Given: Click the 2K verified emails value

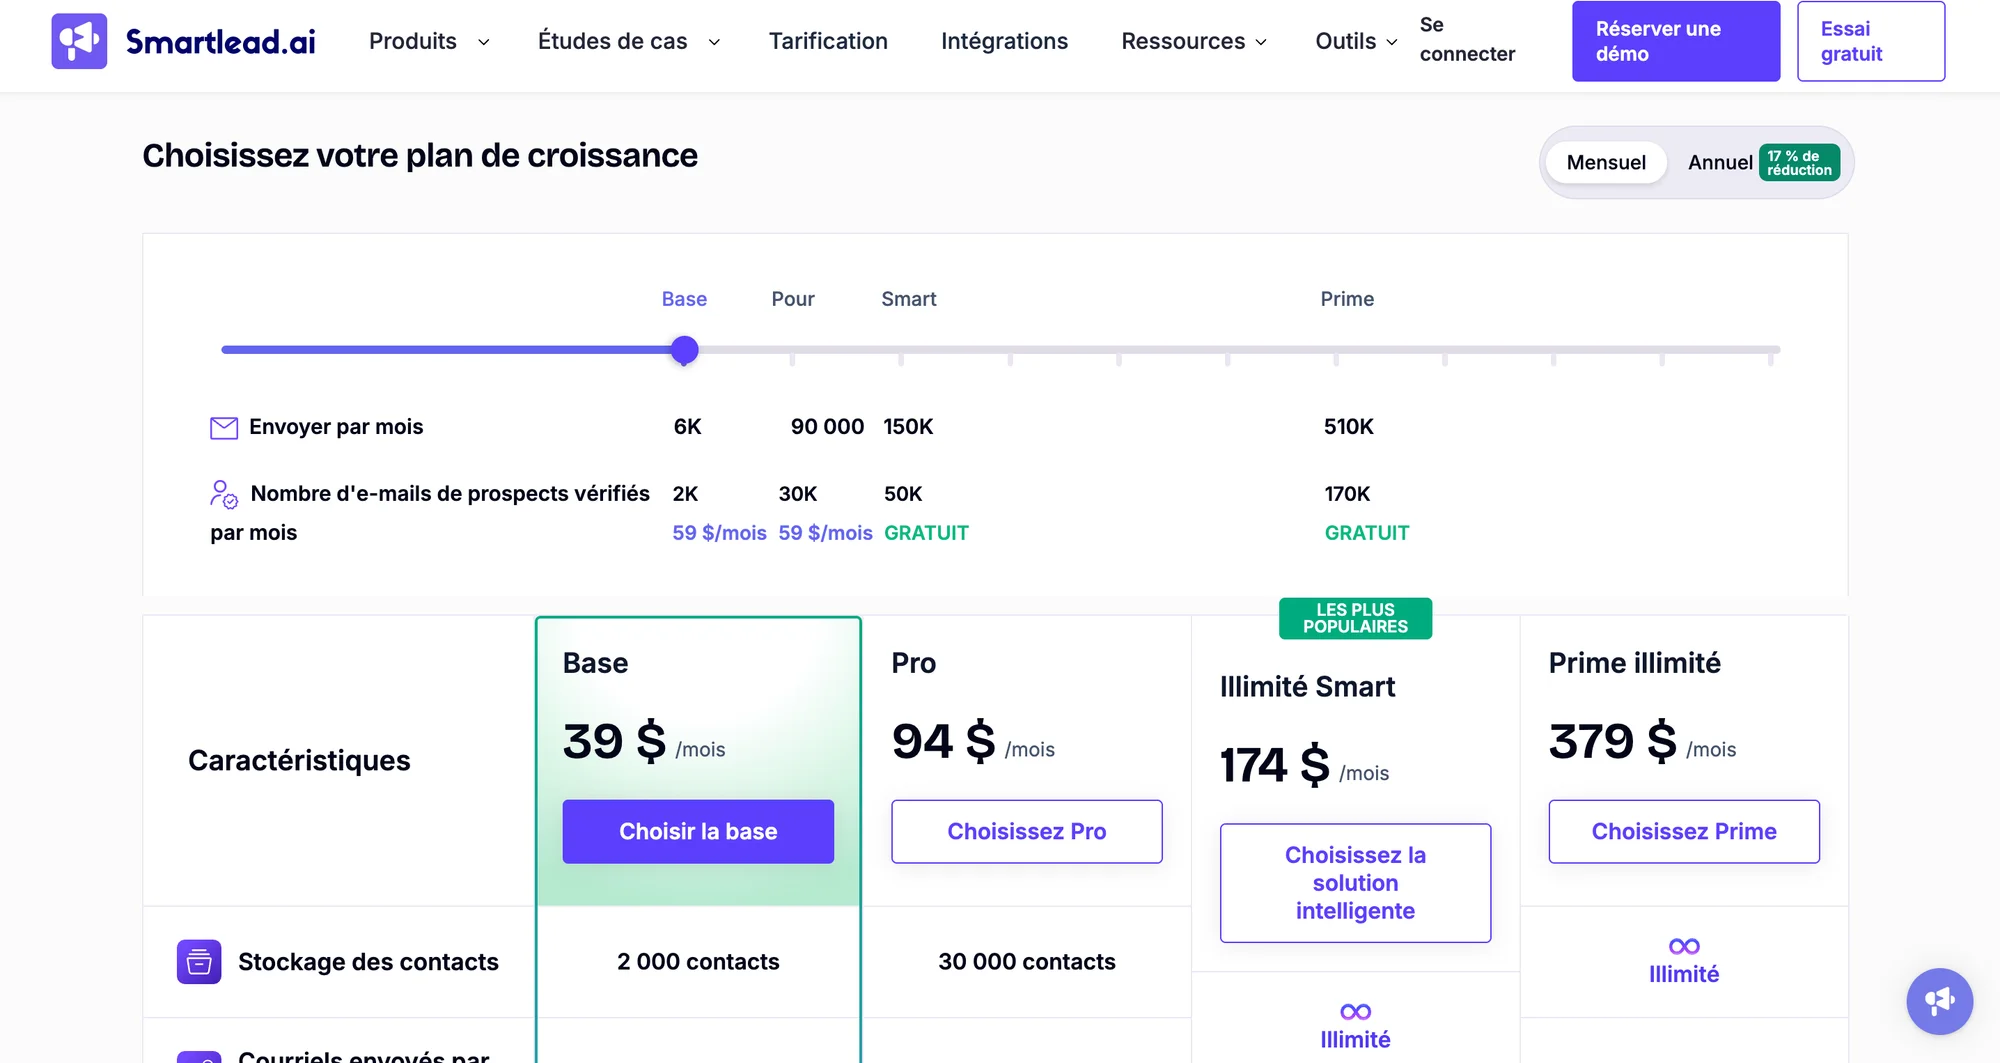Looking at the screenshot, I should click(x=685, y=494).
